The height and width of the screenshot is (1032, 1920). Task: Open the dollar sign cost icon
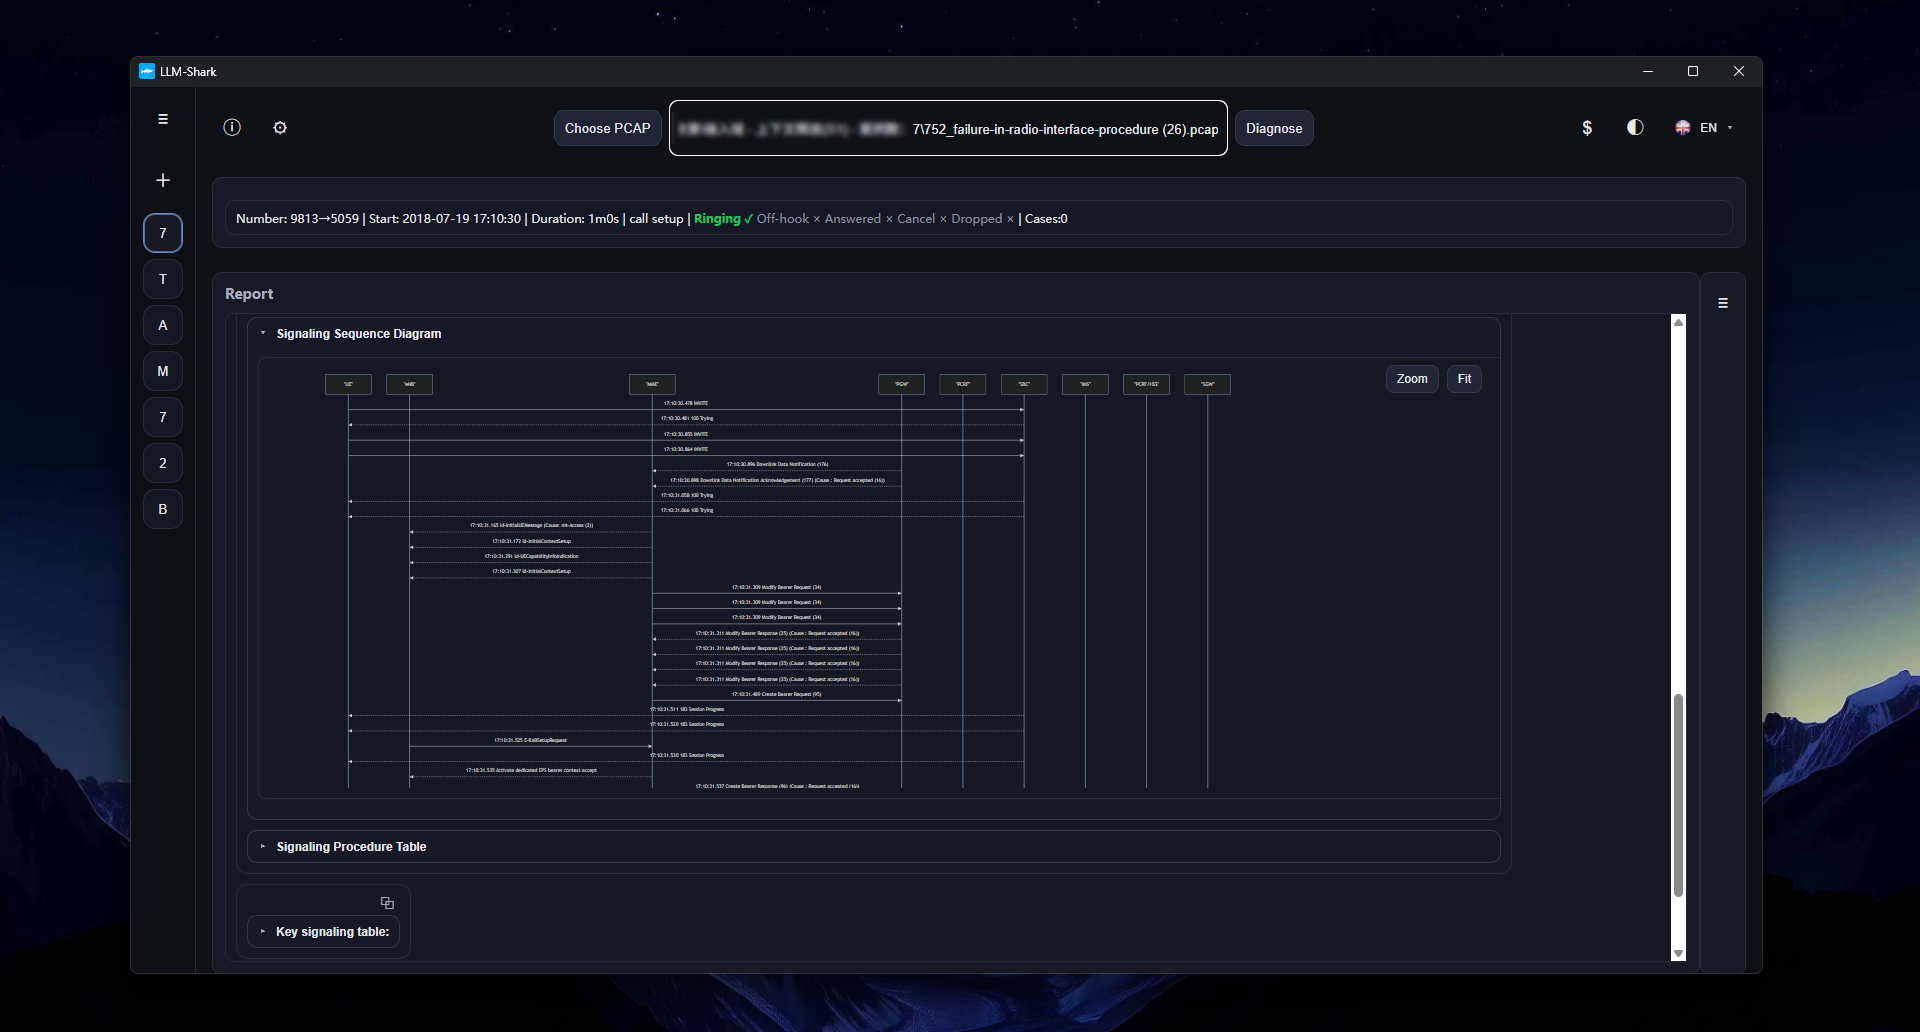(1587, 128)
